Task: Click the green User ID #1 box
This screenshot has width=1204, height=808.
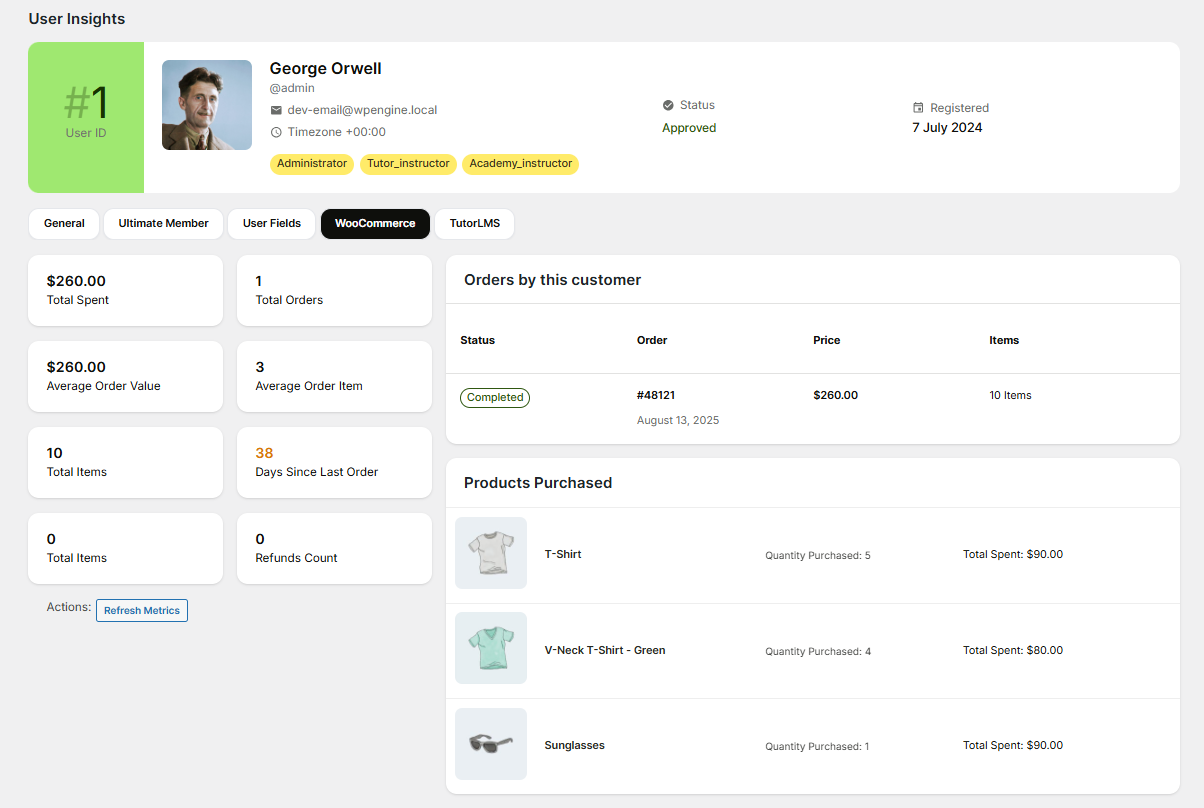Action: point(86,117)
